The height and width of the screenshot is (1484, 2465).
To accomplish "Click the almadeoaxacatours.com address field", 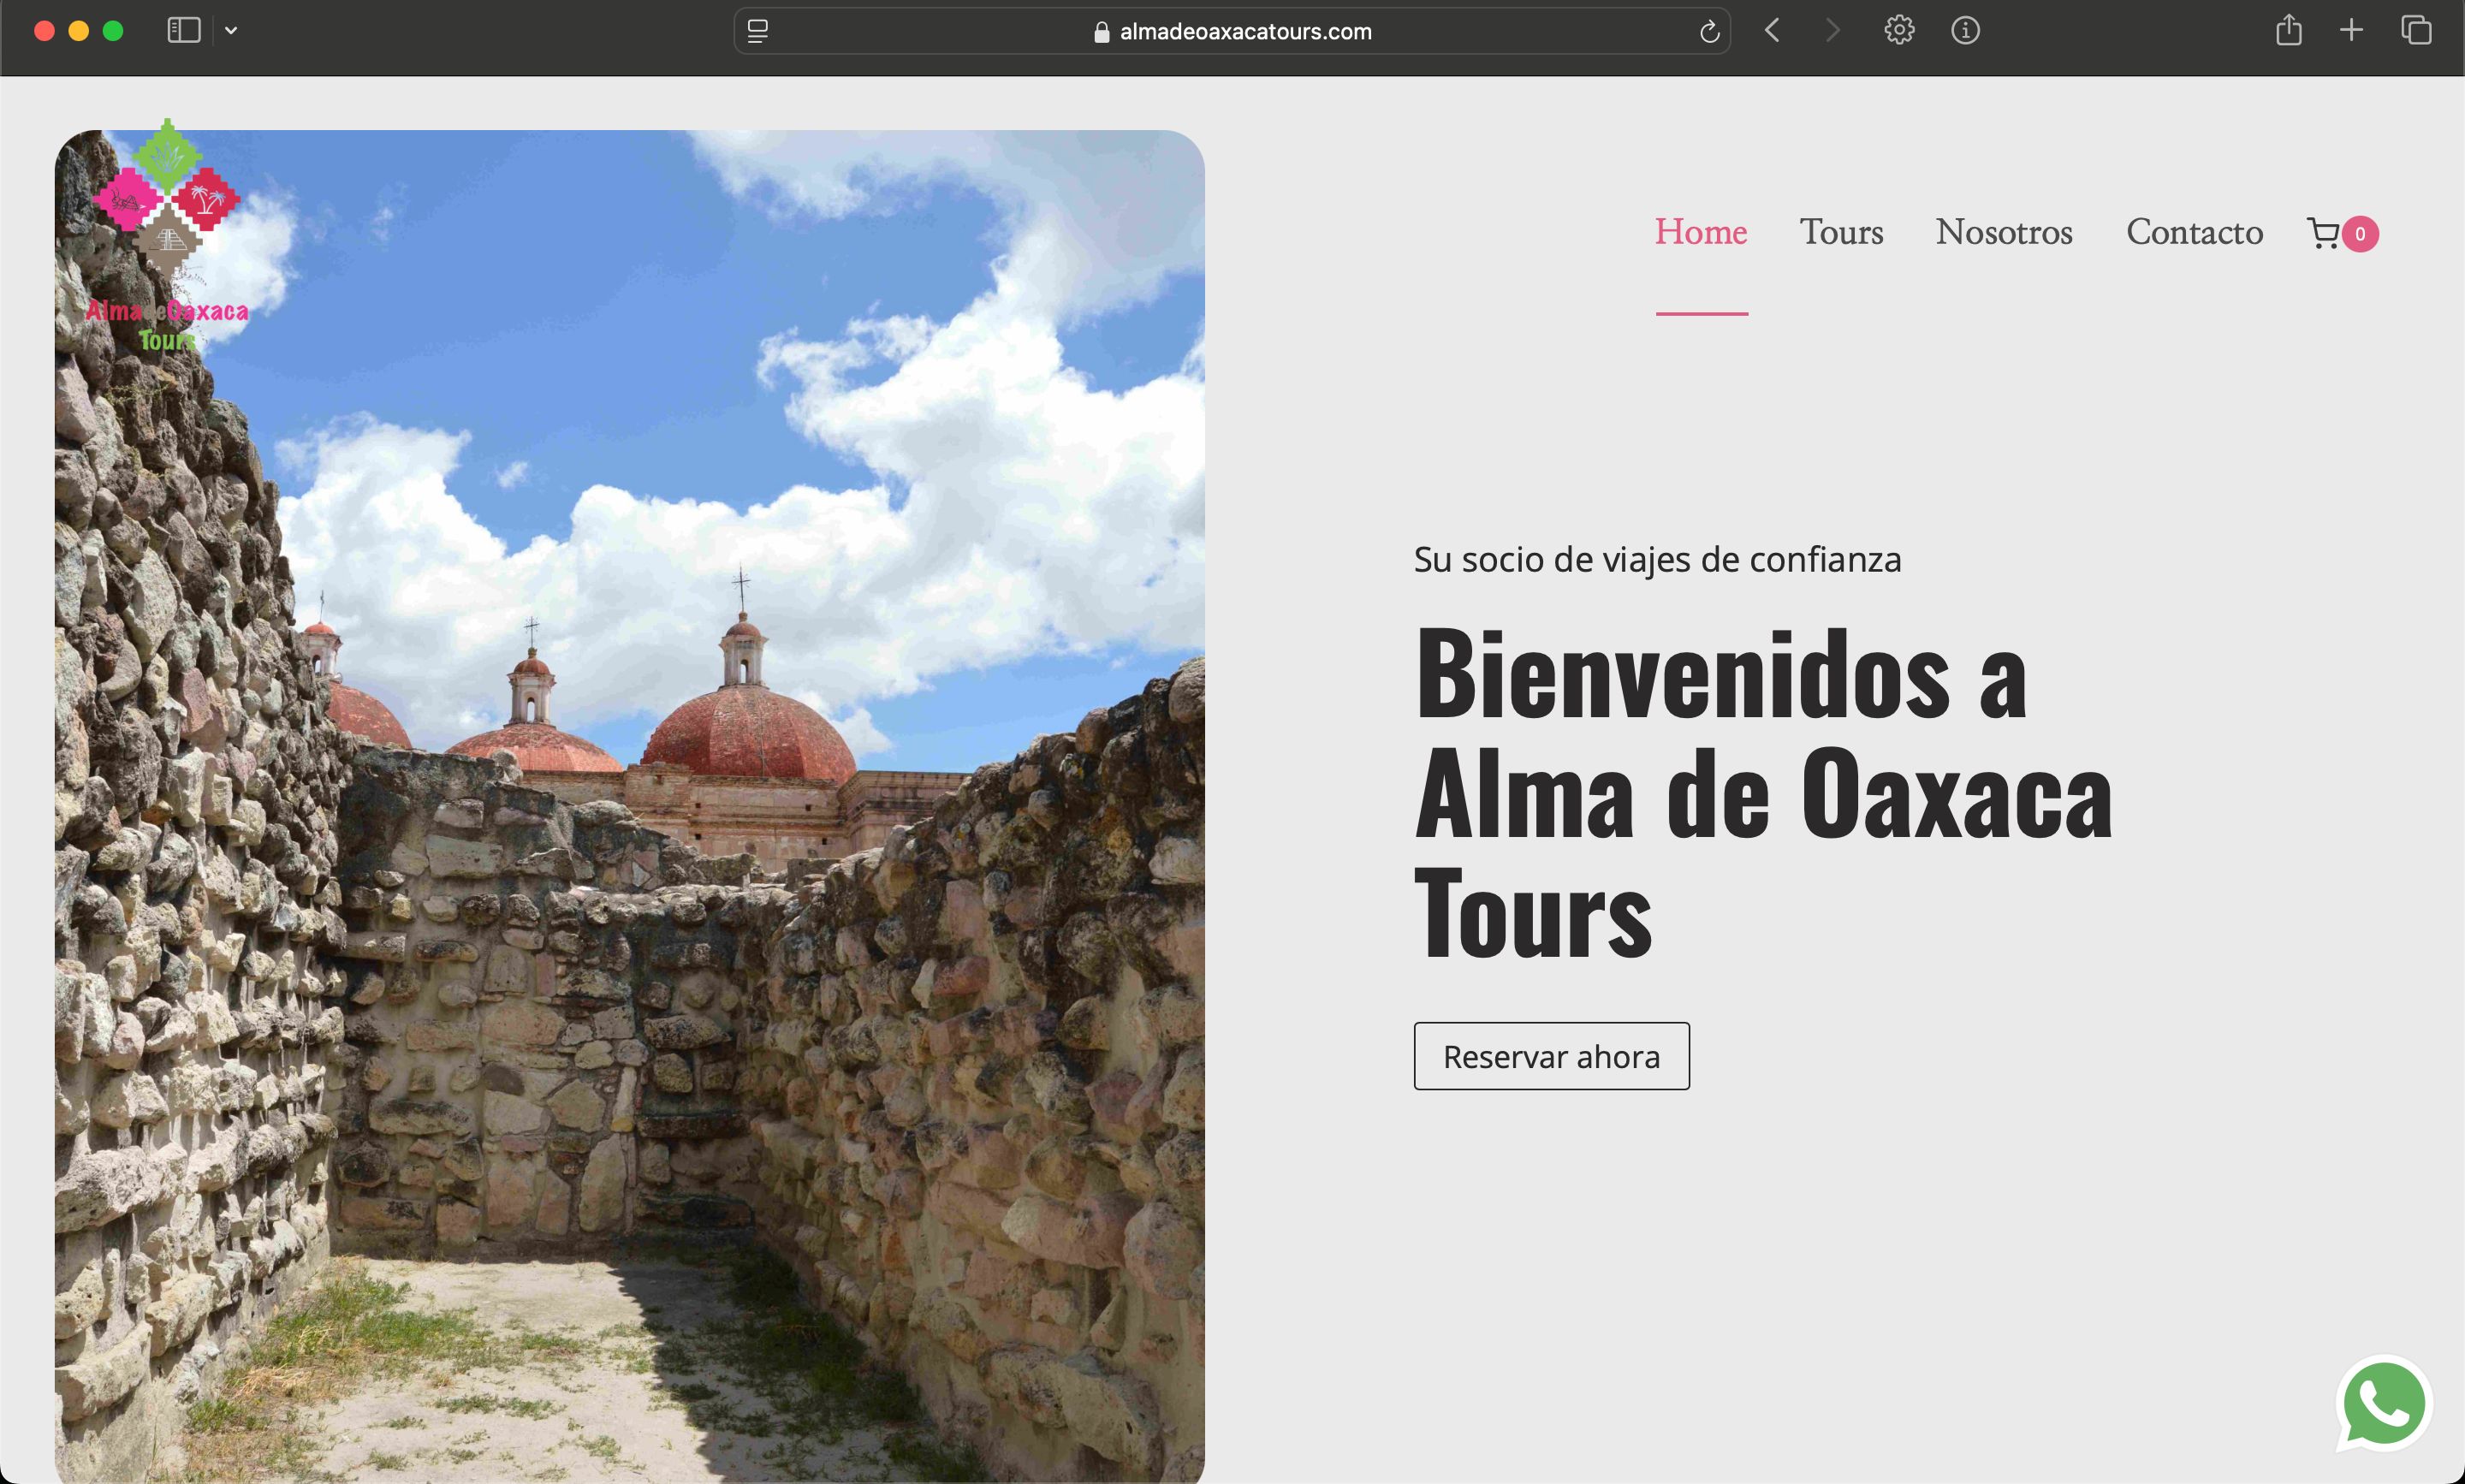I will (x=1232, y=31).
